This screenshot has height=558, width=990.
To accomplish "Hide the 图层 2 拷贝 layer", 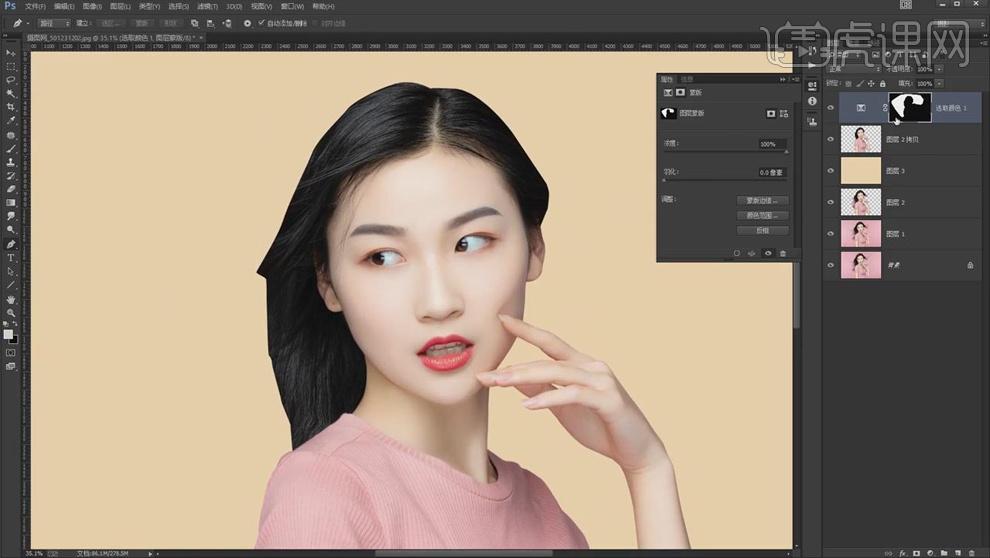I will click(830, 140).
